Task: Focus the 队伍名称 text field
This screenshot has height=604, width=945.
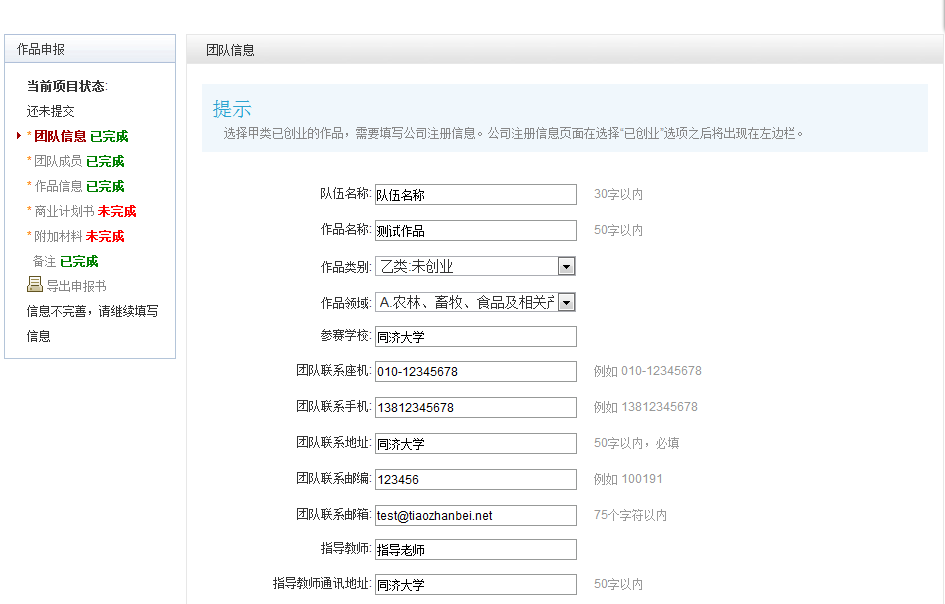Action: [476, 195]
